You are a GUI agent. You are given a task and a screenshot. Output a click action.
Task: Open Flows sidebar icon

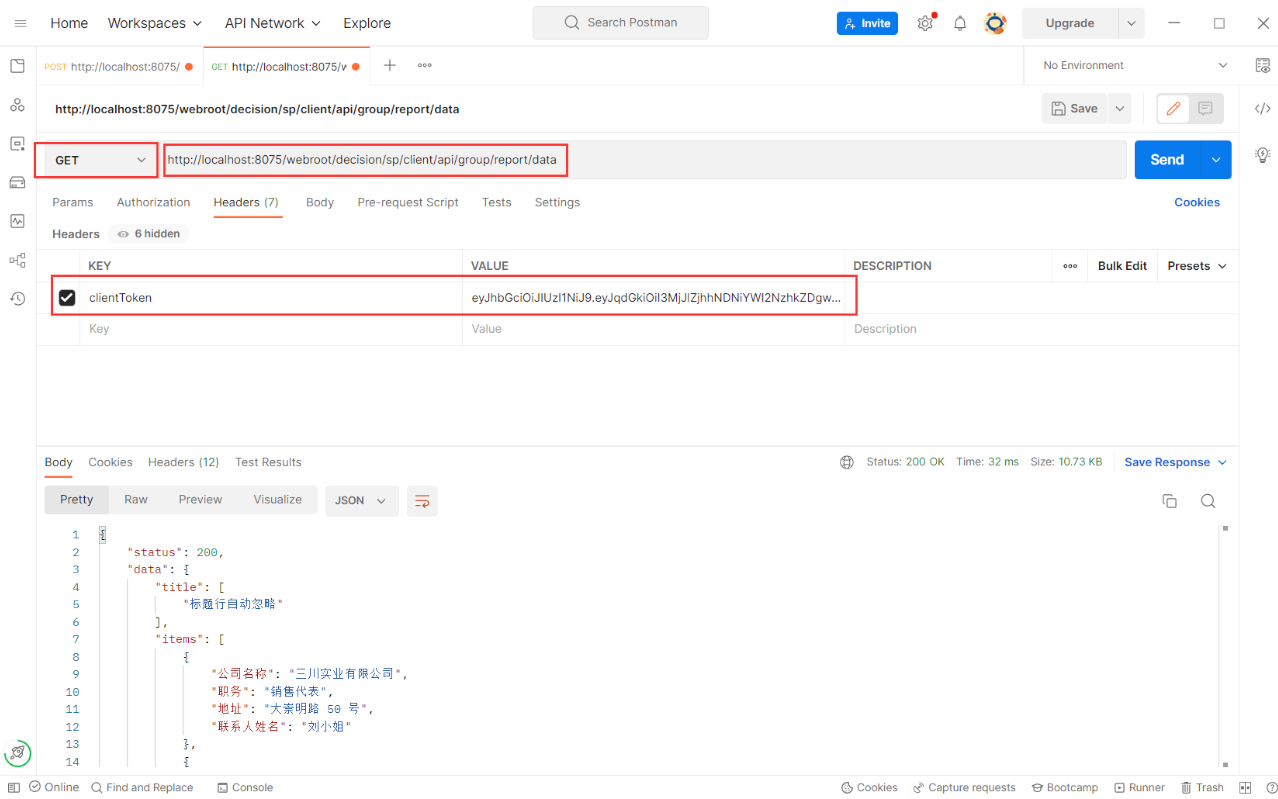(x=17, y=260)
